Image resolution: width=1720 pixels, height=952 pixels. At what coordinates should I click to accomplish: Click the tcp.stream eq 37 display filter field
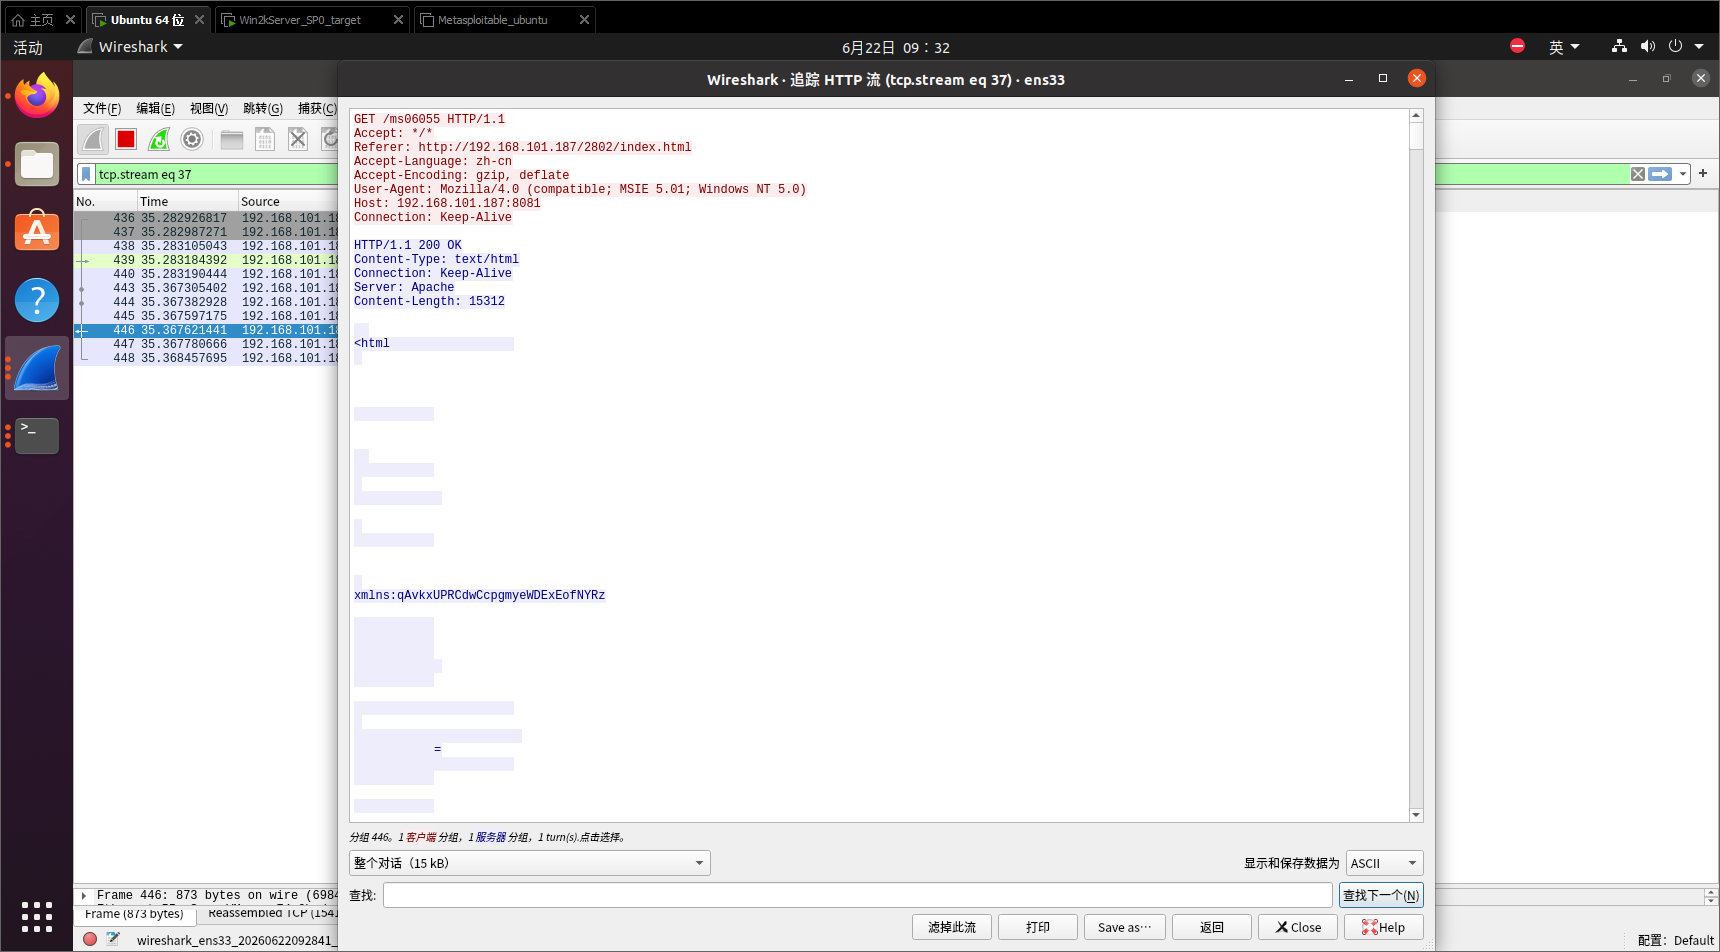click(x=860, y=174)
